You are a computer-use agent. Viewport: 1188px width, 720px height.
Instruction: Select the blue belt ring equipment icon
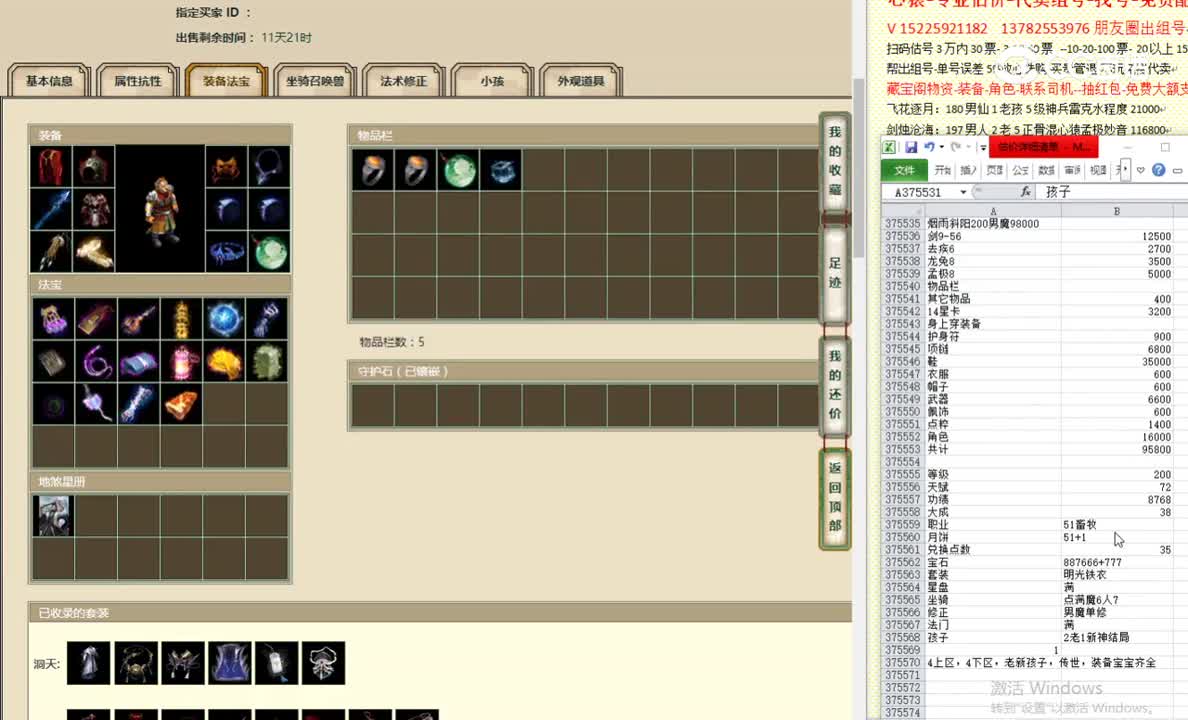[227, 252]
